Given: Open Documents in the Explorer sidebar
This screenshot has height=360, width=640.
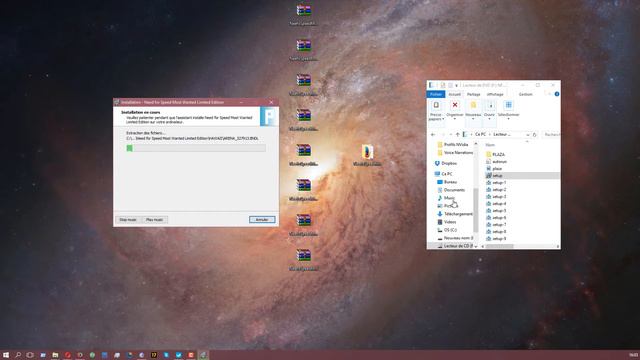Looking at the screenshot, I should click(451, 190).
